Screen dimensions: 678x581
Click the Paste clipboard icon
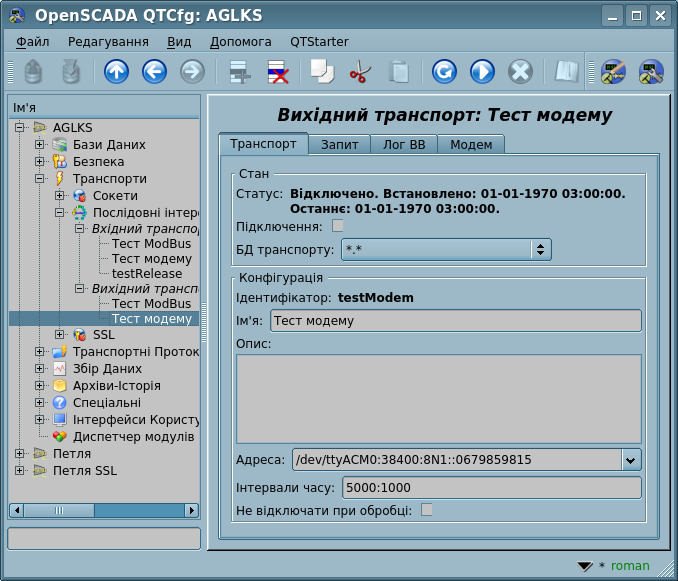tap(399, 72)
